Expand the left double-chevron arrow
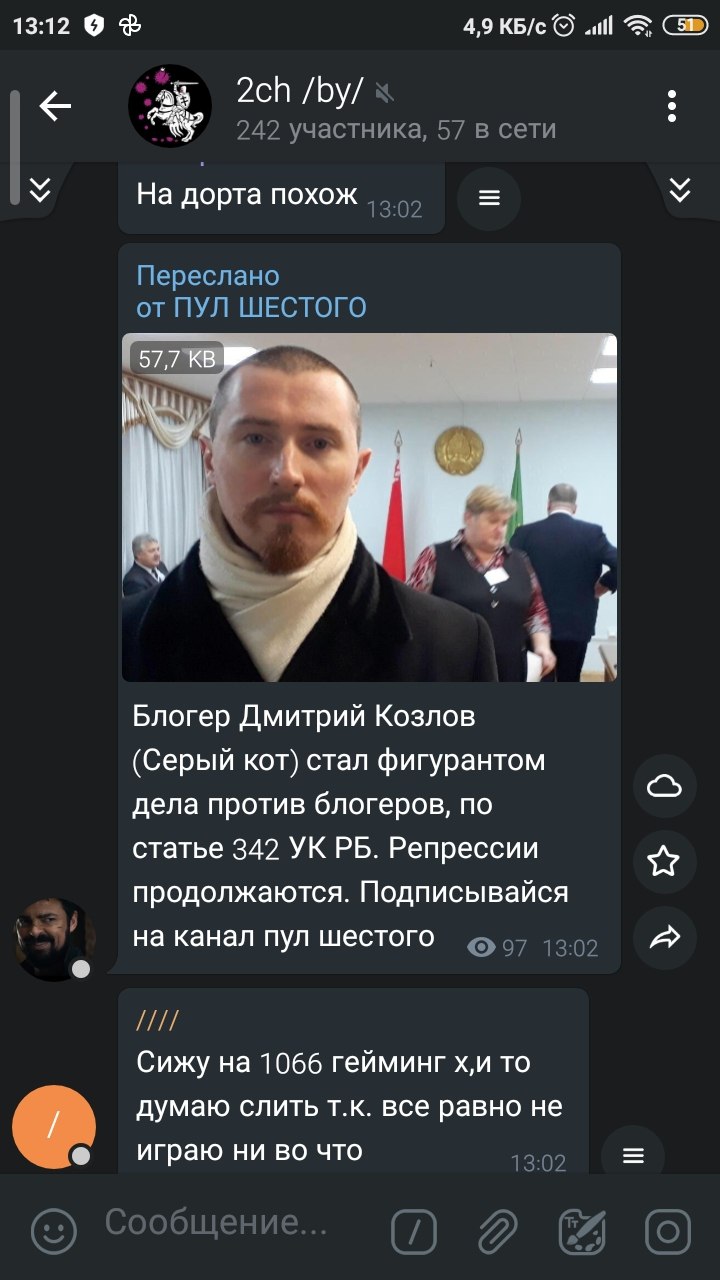 (40, 190)
